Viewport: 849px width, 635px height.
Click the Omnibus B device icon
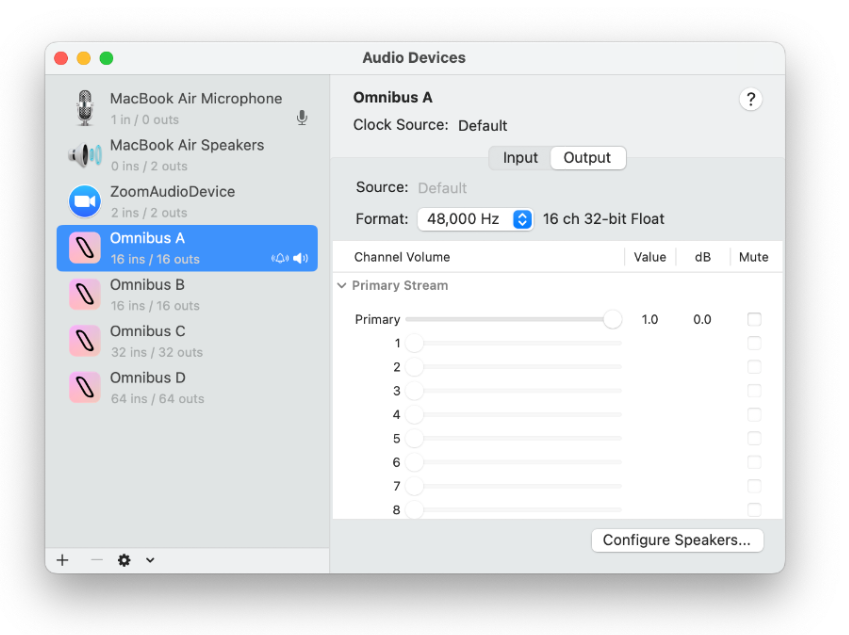coord(84,294)
